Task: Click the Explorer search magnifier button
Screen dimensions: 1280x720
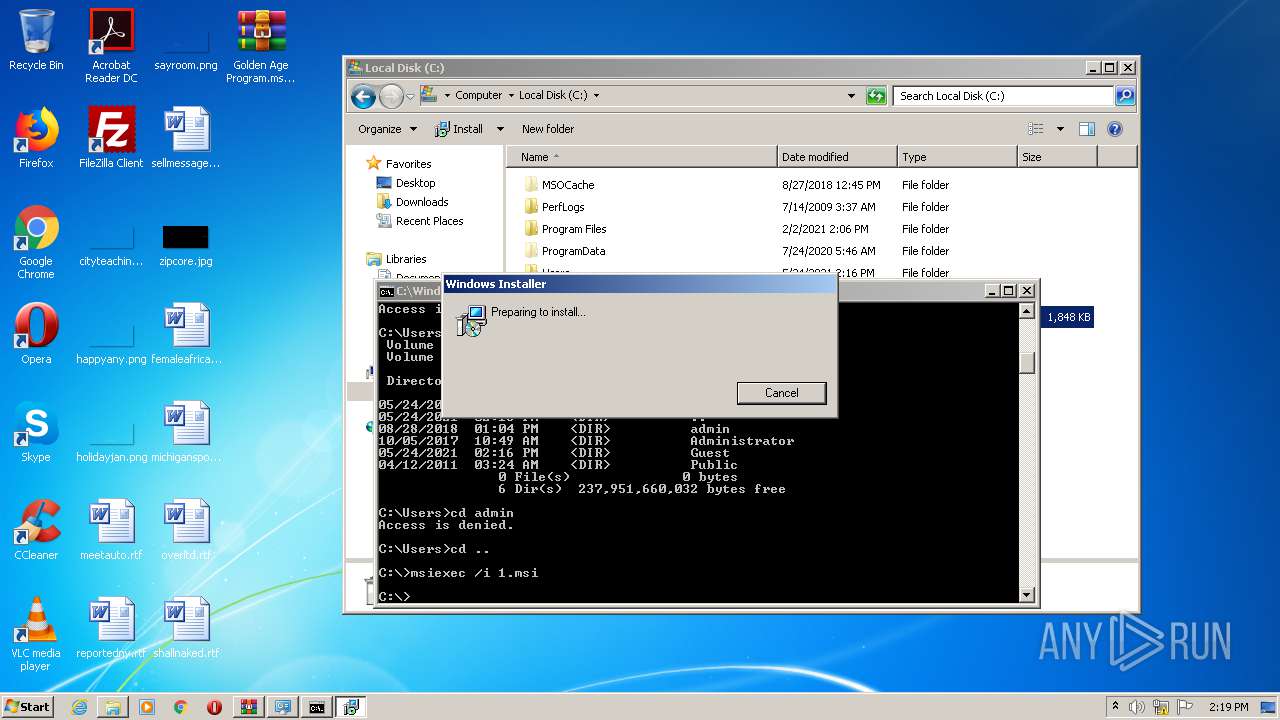Action: point(1125,96)
